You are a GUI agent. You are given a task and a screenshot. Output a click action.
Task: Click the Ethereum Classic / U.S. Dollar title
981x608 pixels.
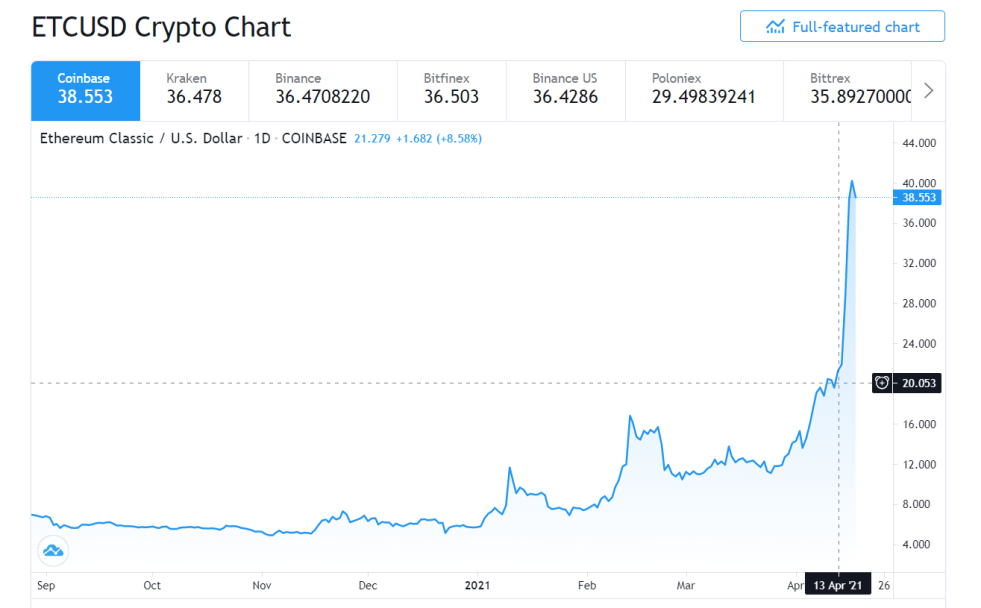[x=141, y=138]
